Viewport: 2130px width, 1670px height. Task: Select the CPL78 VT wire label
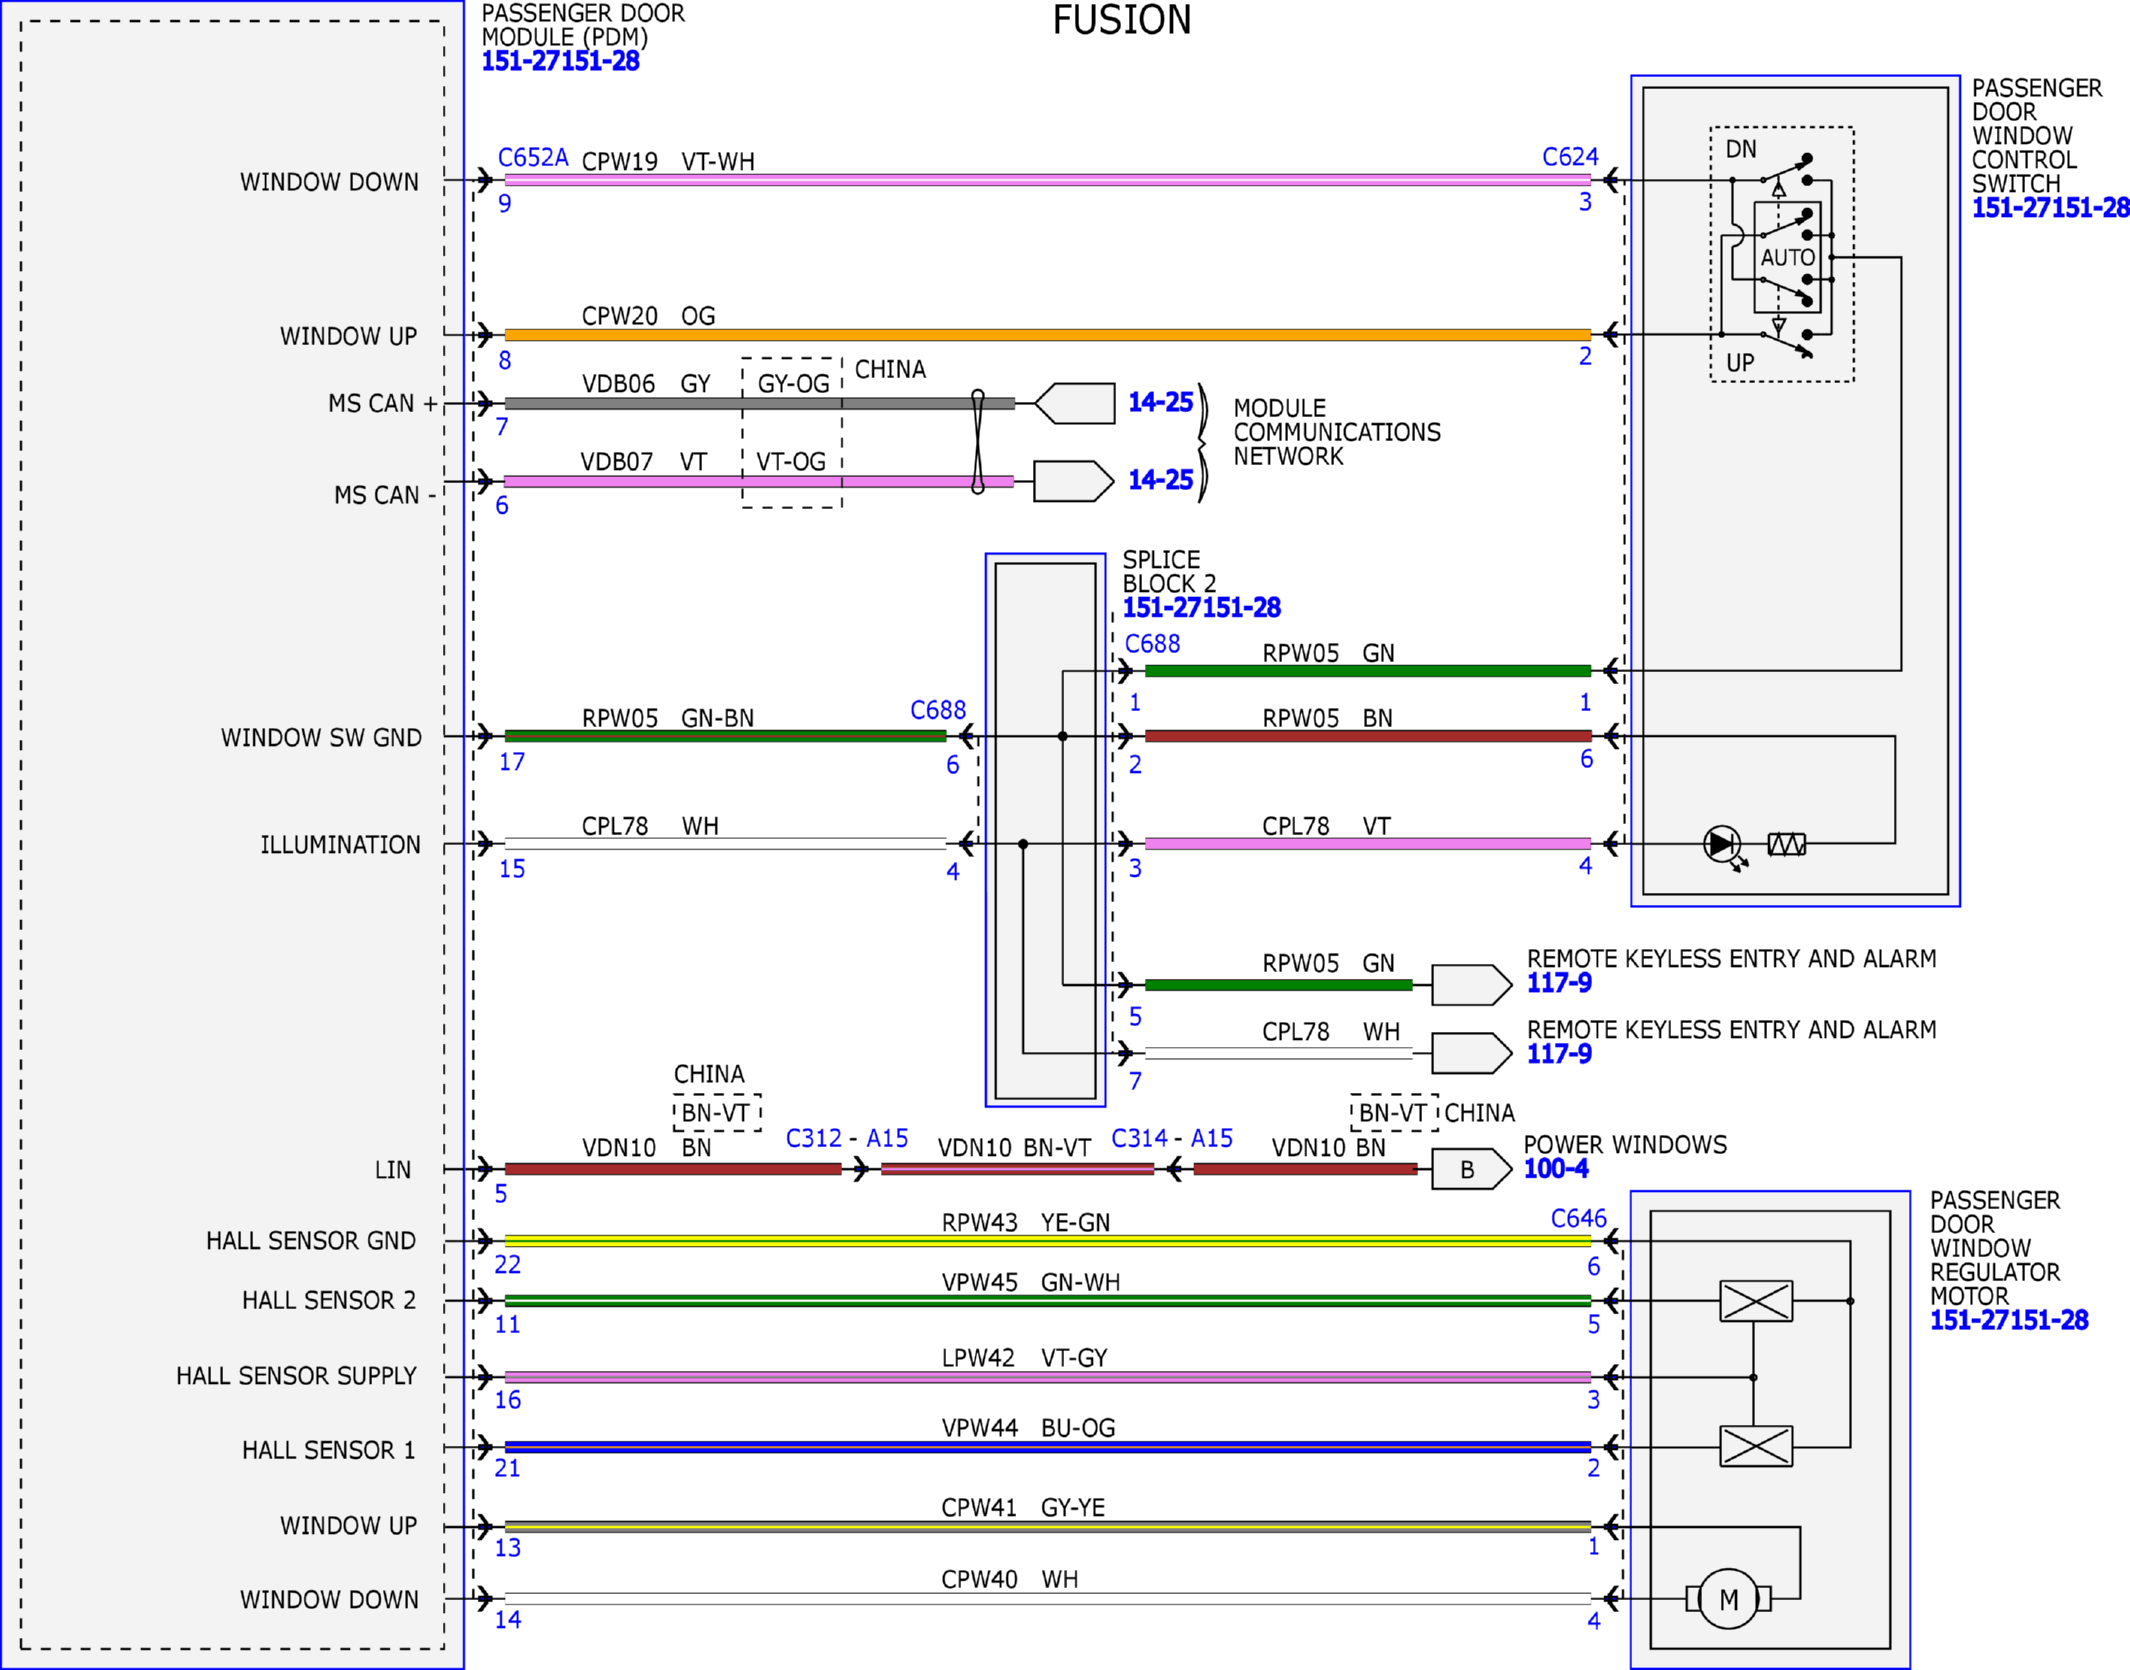1326,826
